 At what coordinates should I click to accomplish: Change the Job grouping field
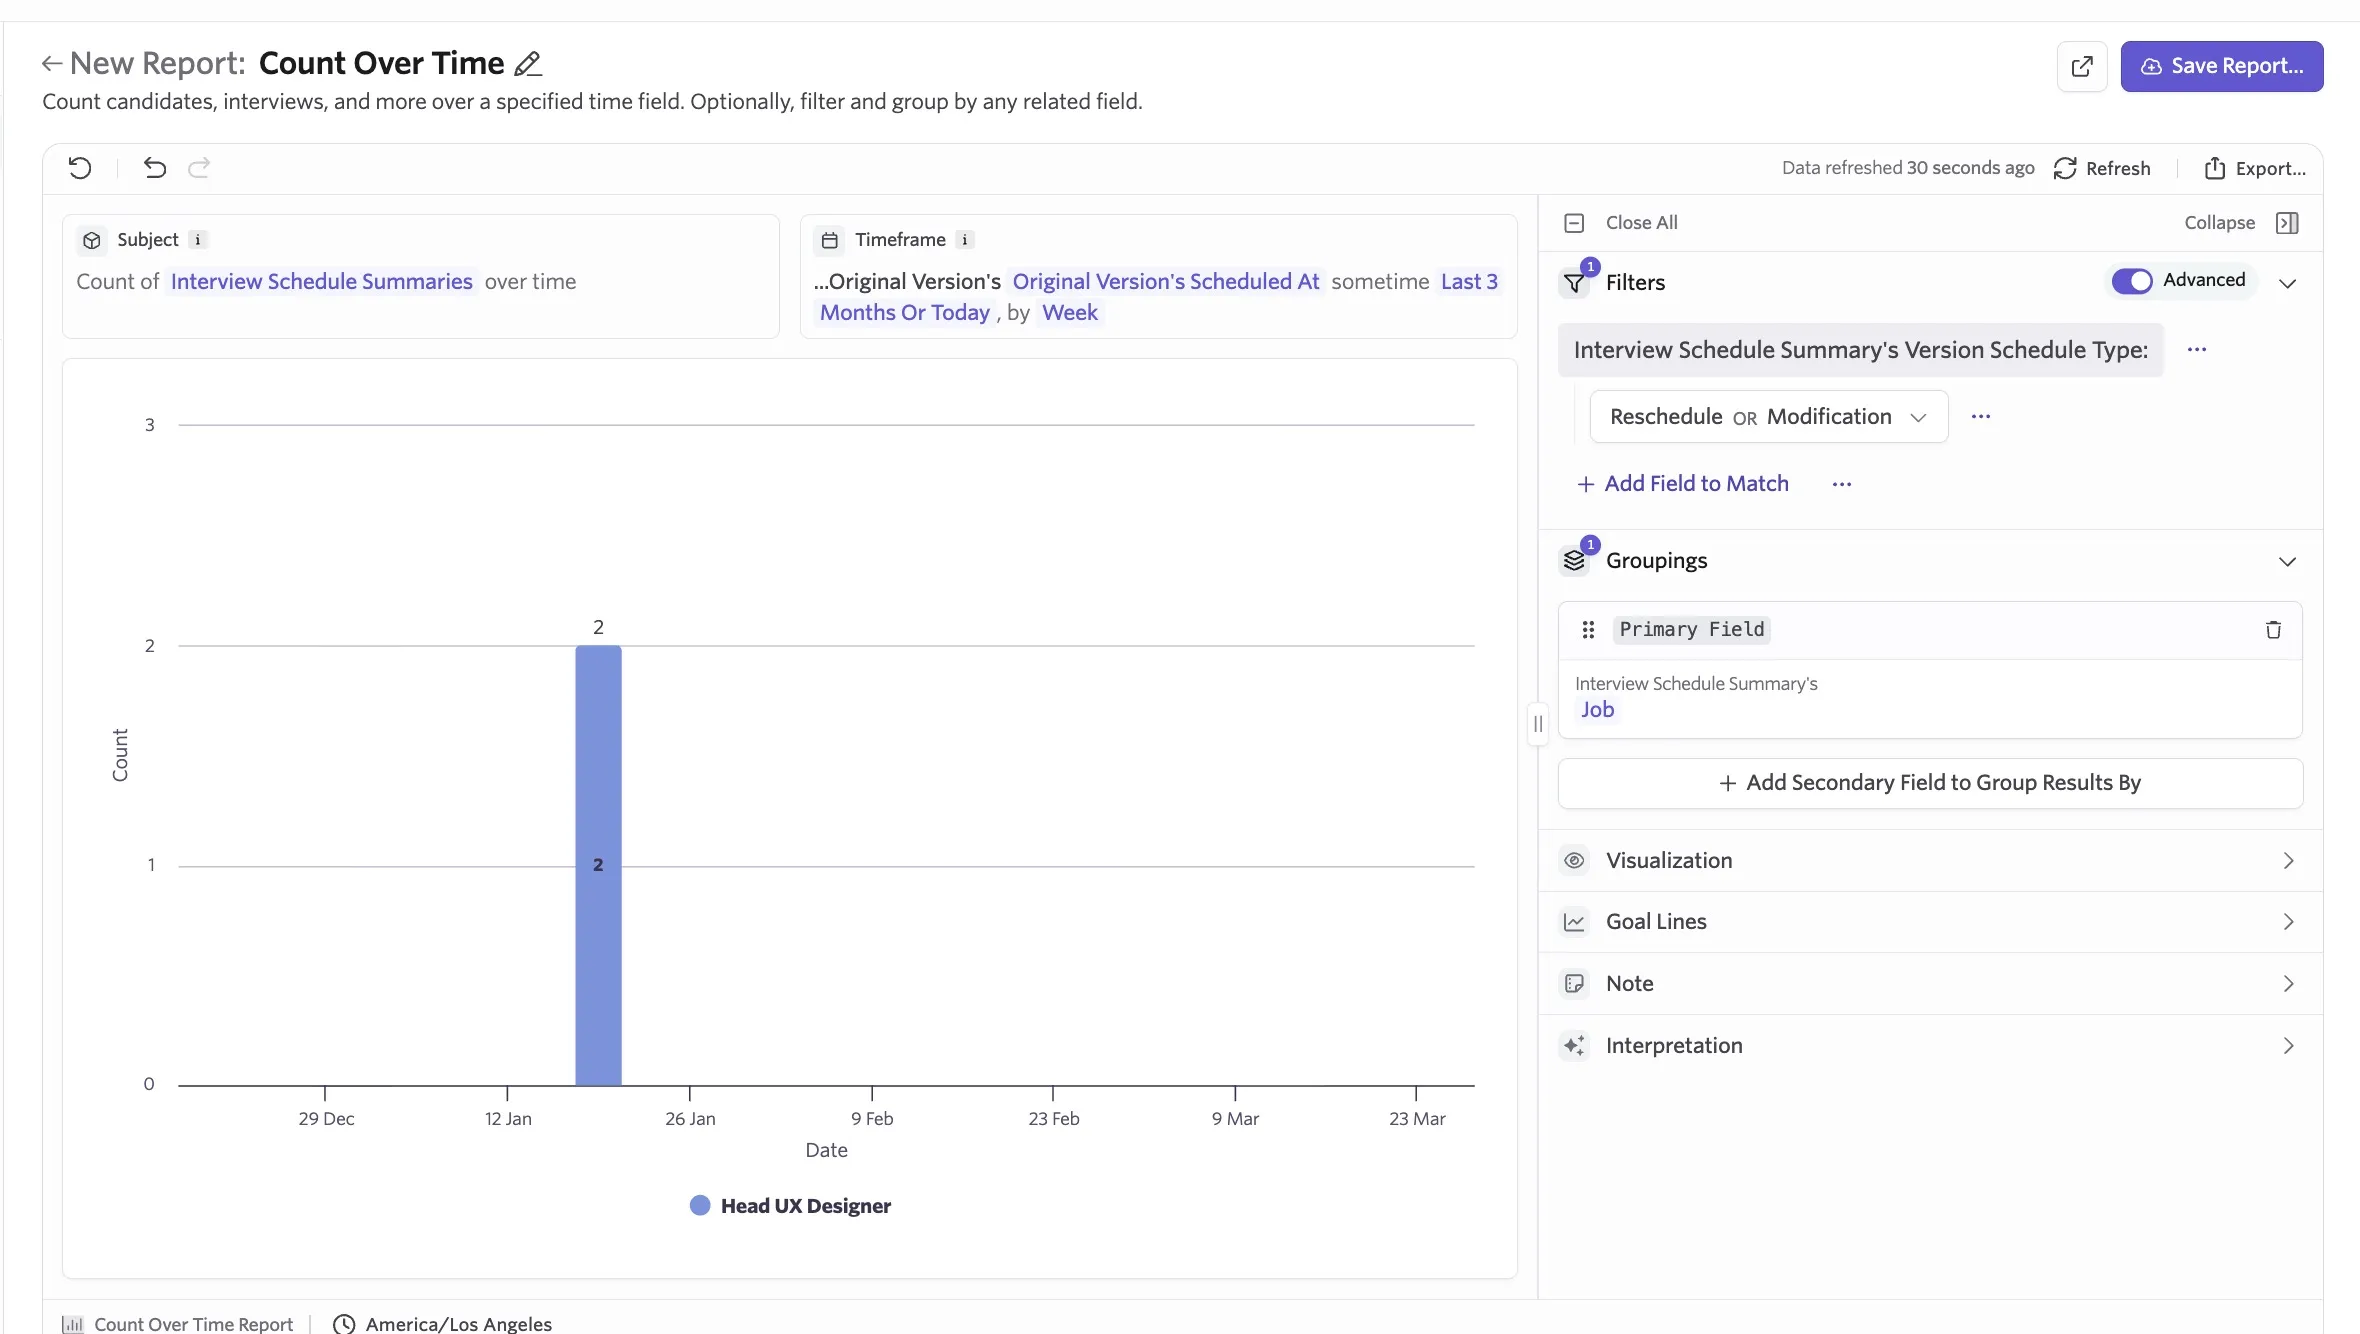click(1598, 710)
